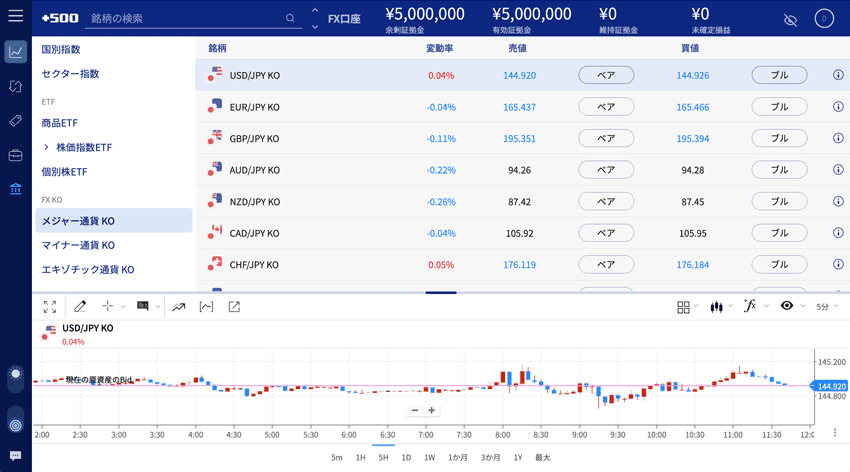The height and width of the screenshot is (472, 850).
Task: Open info icon for CAD/JPY KO
Action: pos(838,232)
